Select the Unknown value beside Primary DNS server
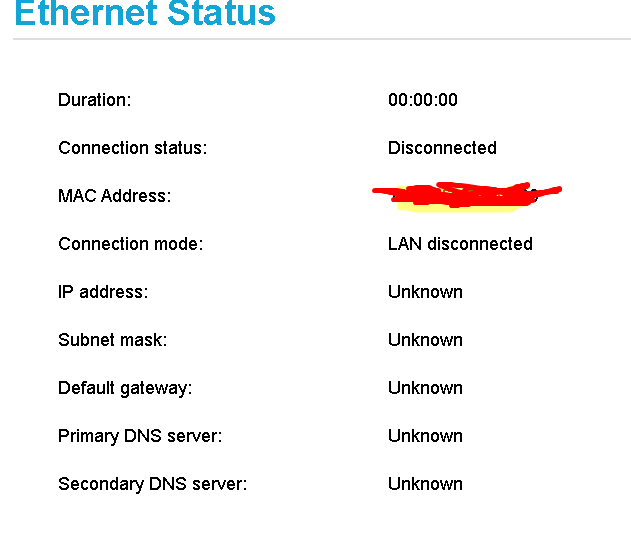Viewport: 631px width, 547px height. coord(425,436)
